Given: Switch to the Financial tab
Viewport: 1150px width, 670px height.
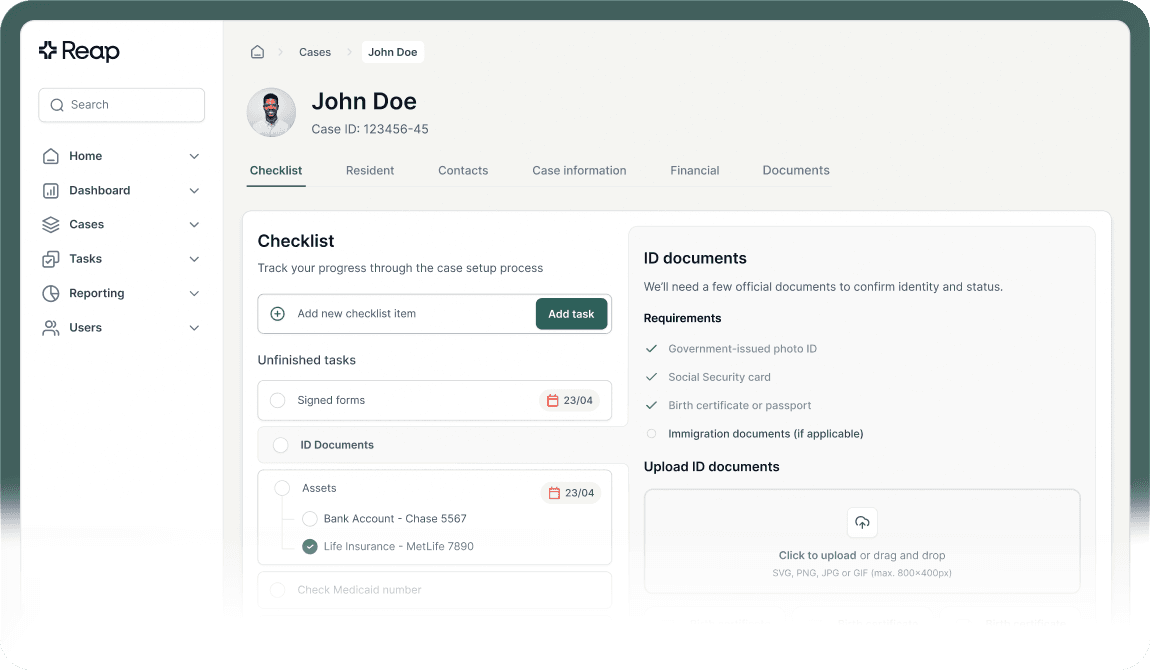Looking at the screenshot, I should click(x=695, y=171).
